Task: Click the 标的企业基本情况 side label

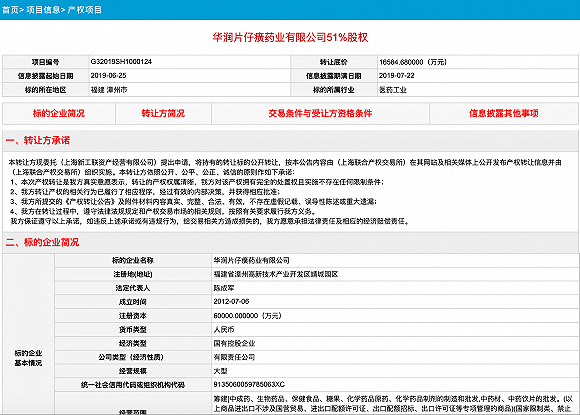Action: point(28,358)
